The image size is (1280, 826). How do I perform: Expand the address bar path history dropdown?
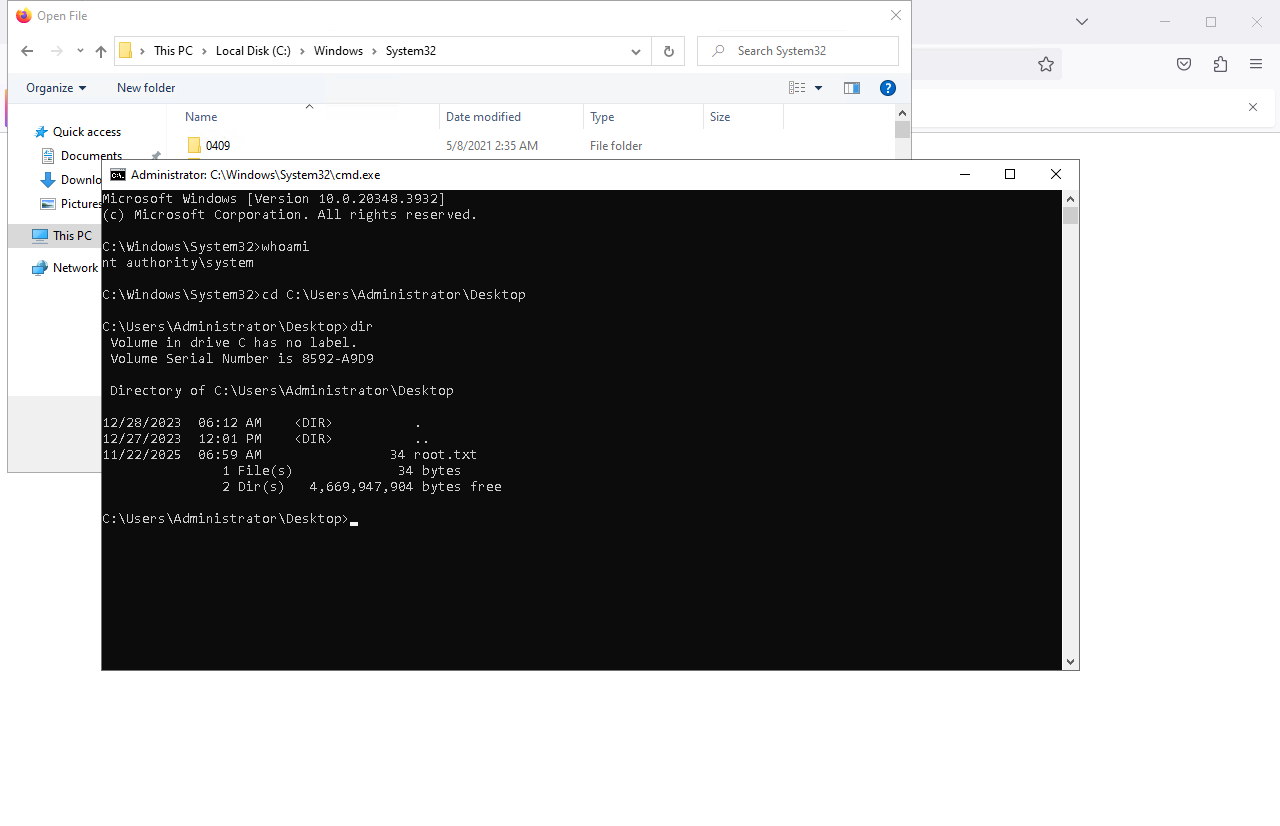coord(636,51)
